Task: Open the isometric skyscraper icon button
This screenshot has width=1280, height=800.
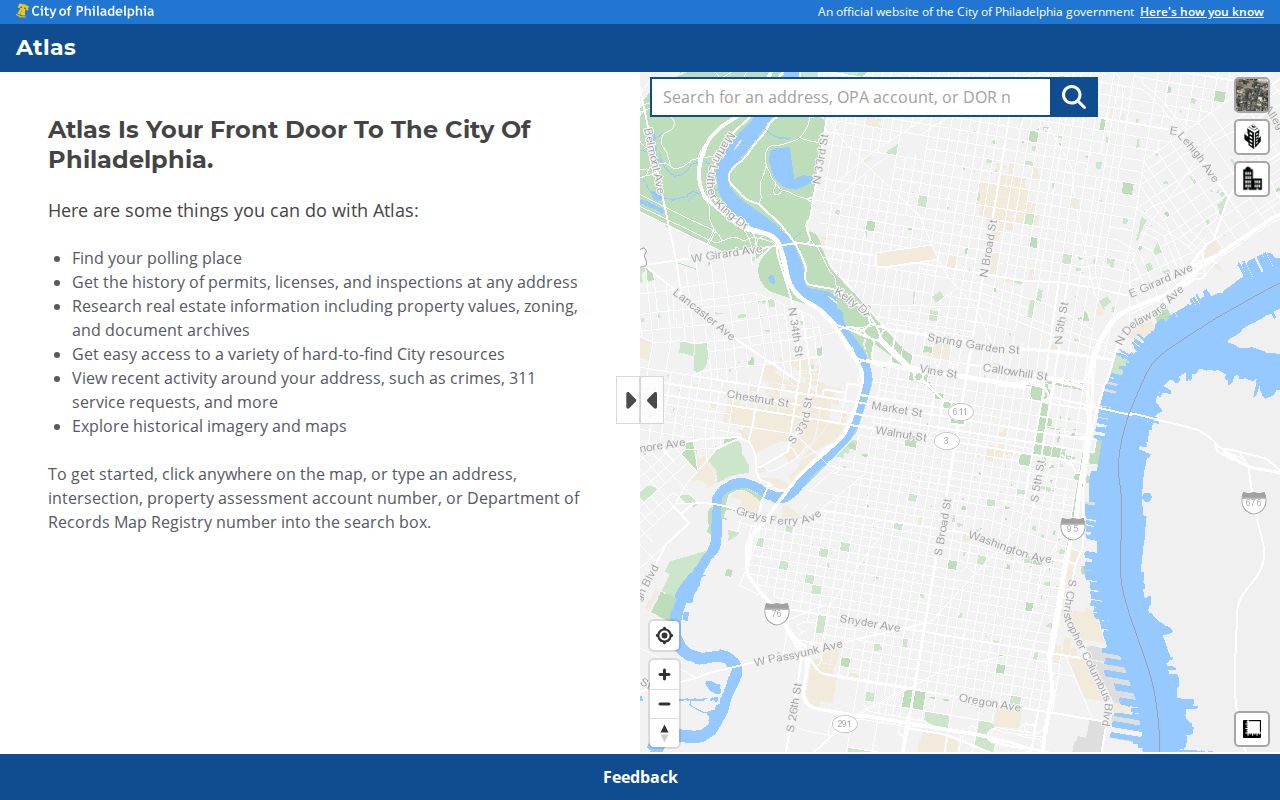Action: (x=1252, y=137)
